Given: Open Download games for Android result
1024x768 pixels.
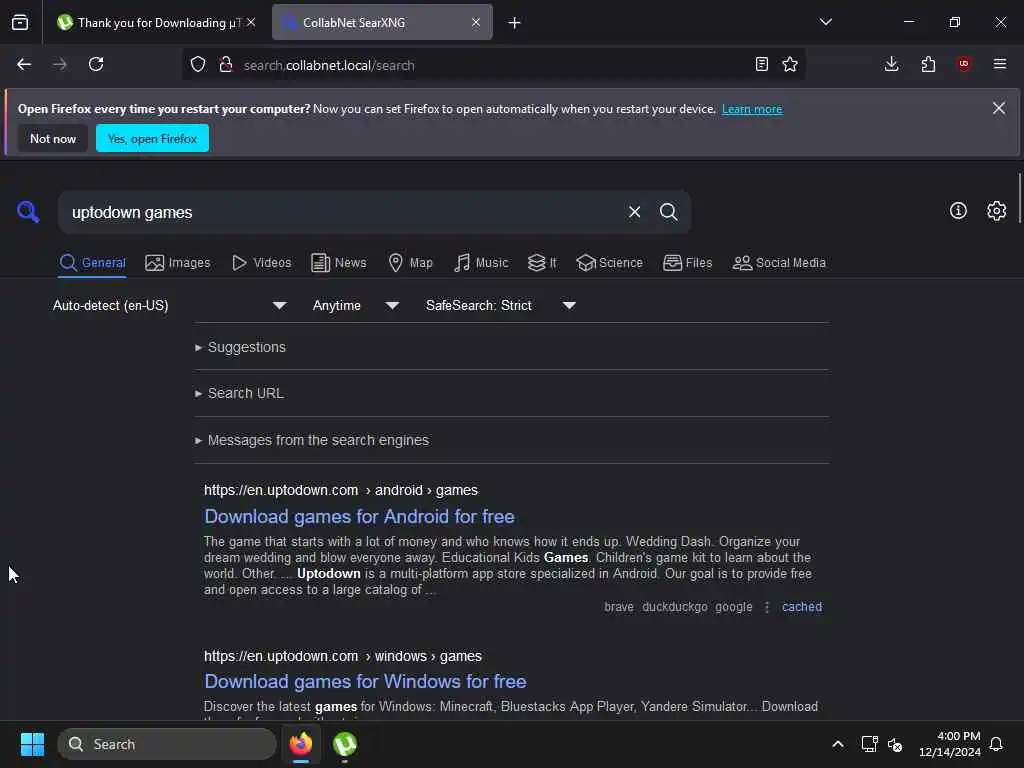Looking at the screenshot, I should point(359,517).
